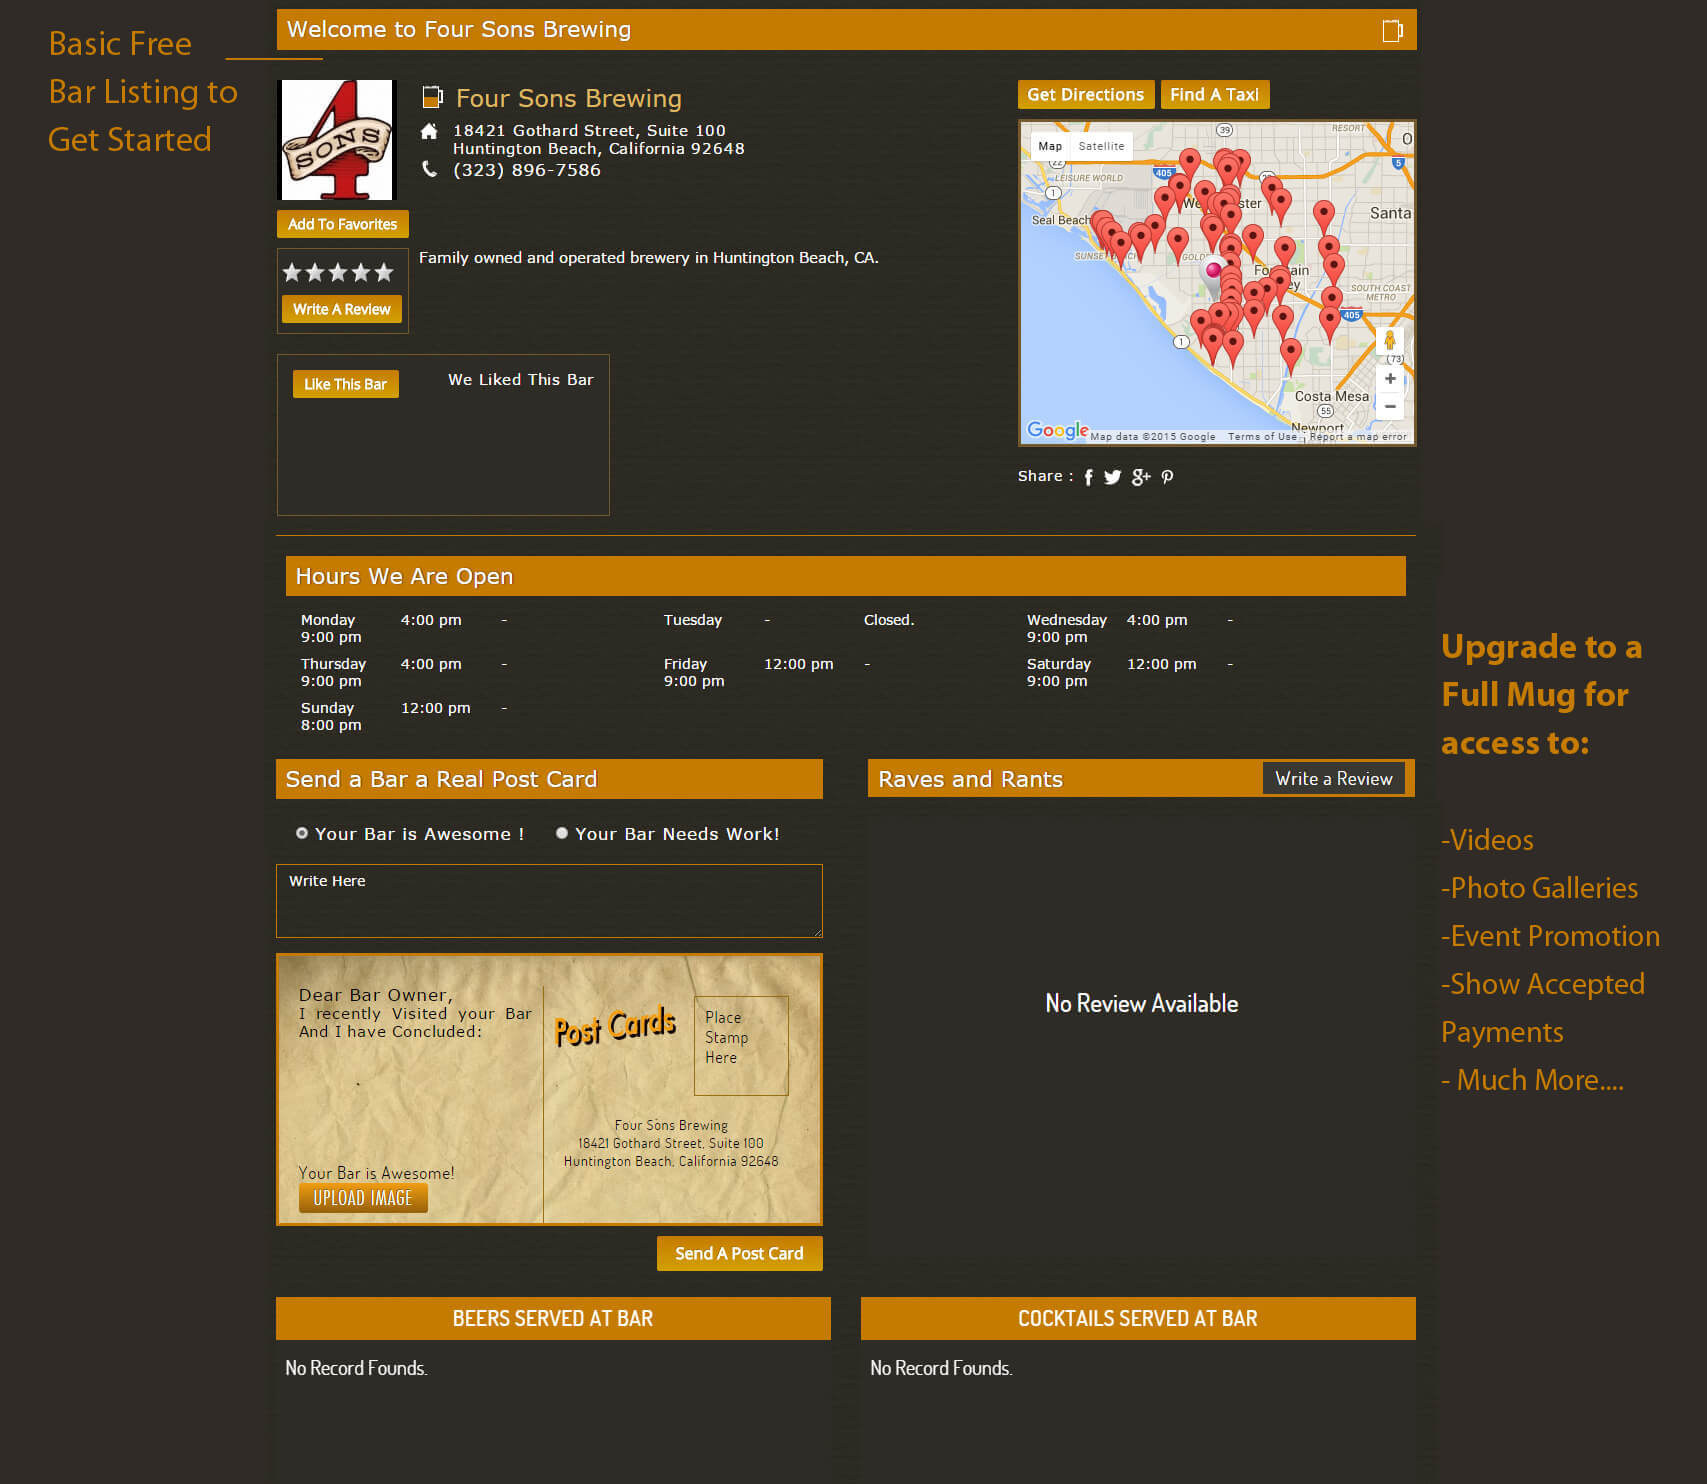This screenshot has width=1707, height=1484.
Task: Select "Your Bar is Awesome !" radio option
Action: 302,833
